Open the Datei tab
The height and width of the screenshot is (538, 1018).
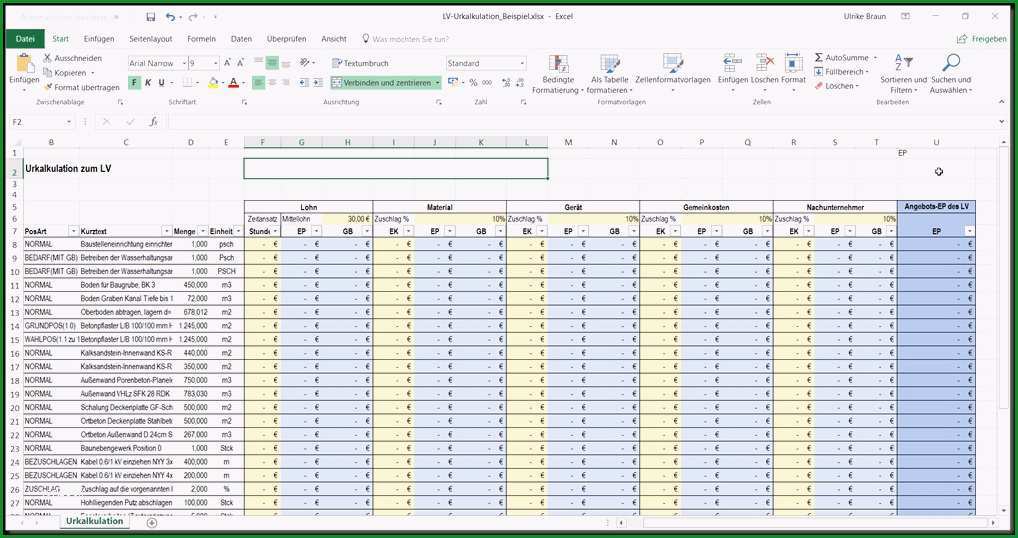coord(25,39)
